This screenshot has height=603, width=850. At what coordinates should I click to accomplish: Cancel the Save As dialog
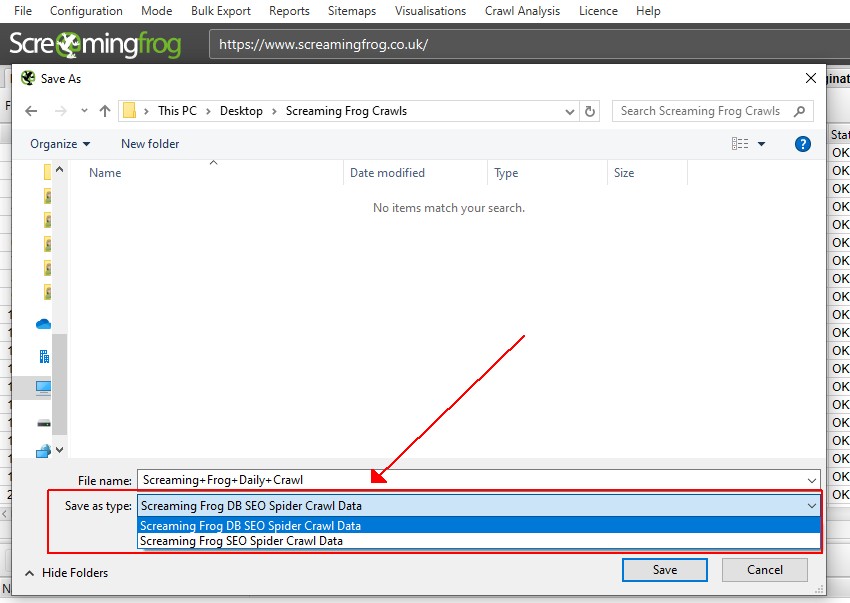tap(764, 570)
